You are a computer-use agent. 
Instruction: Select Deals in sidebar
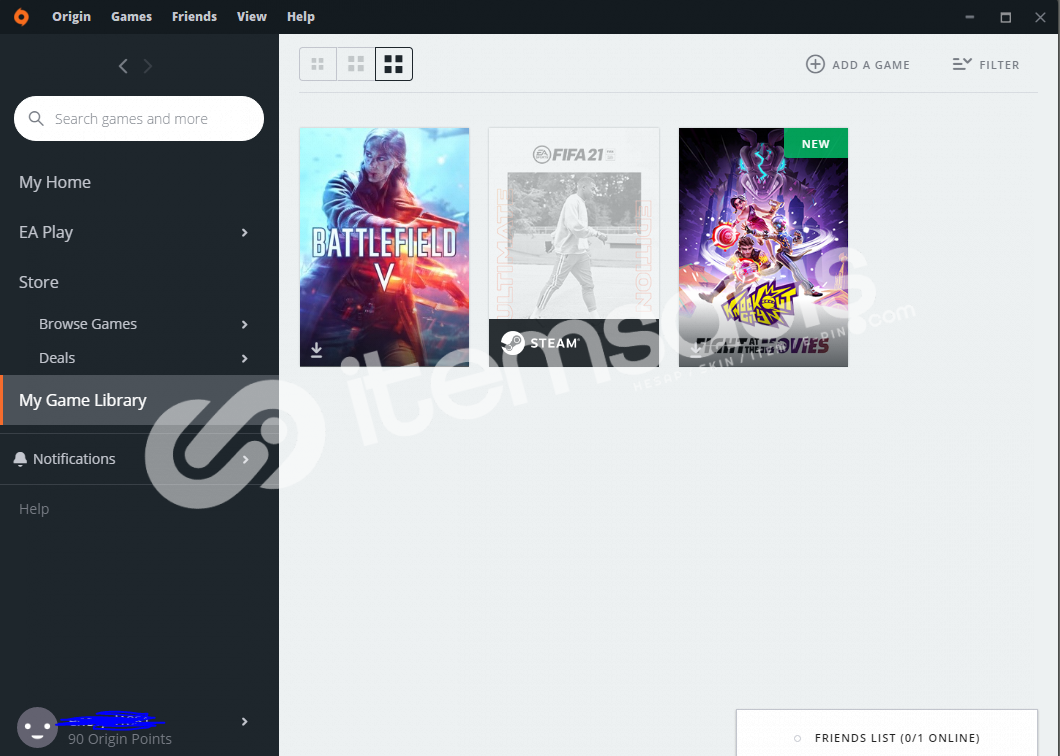(x=57, y=358)
